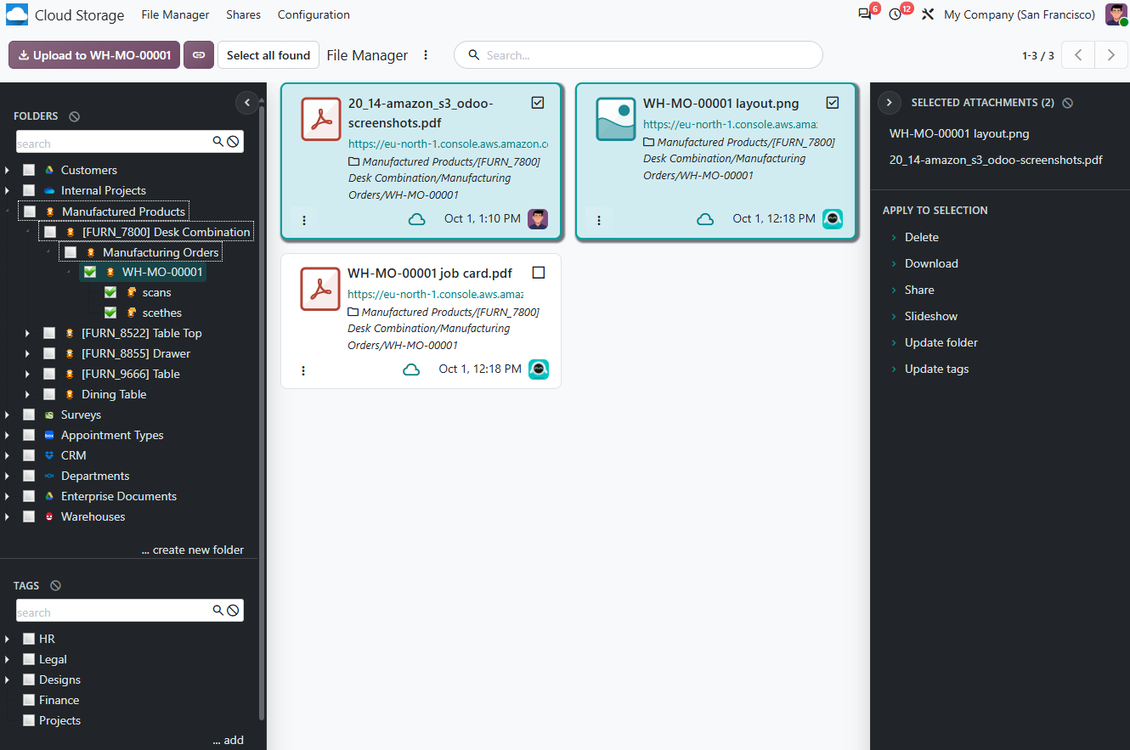Tick the Customers folder checkbox
1130x750 pixels.
[29, 170]
